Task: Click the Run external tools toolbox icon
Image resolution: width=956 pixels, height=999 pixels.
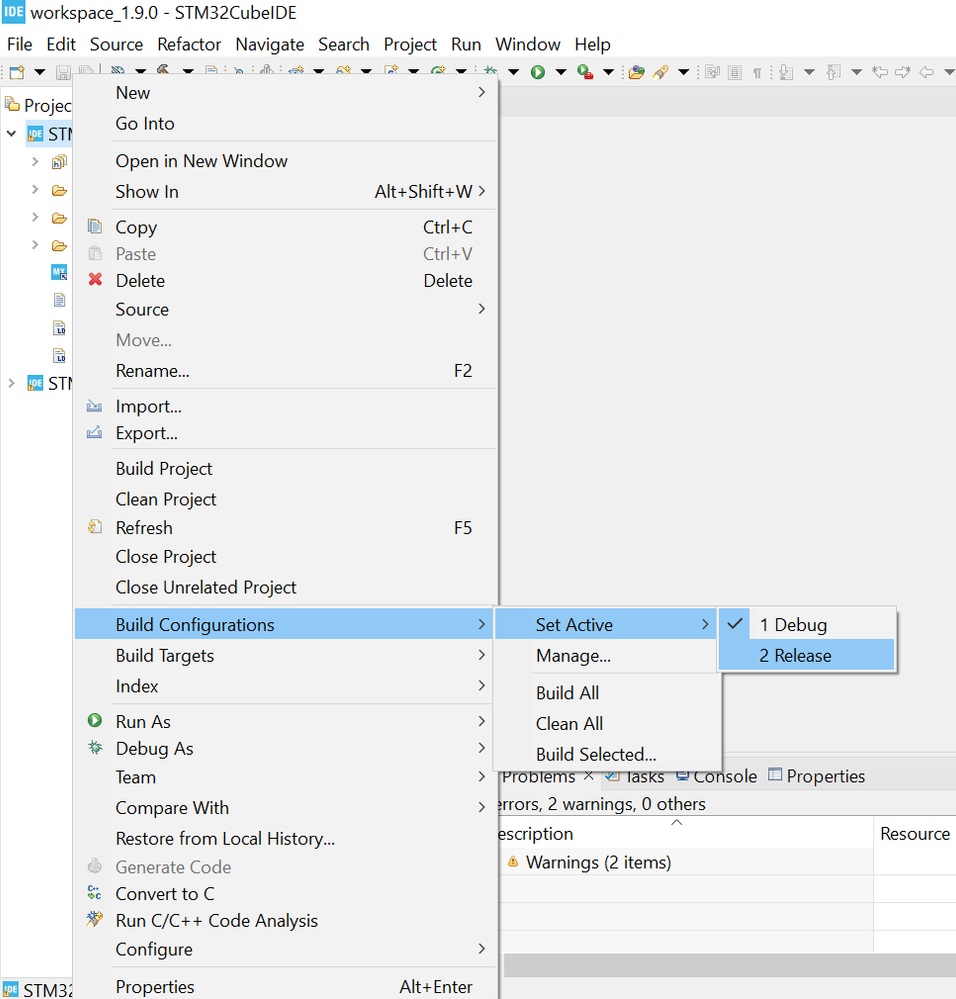Action: click(585, 72)
